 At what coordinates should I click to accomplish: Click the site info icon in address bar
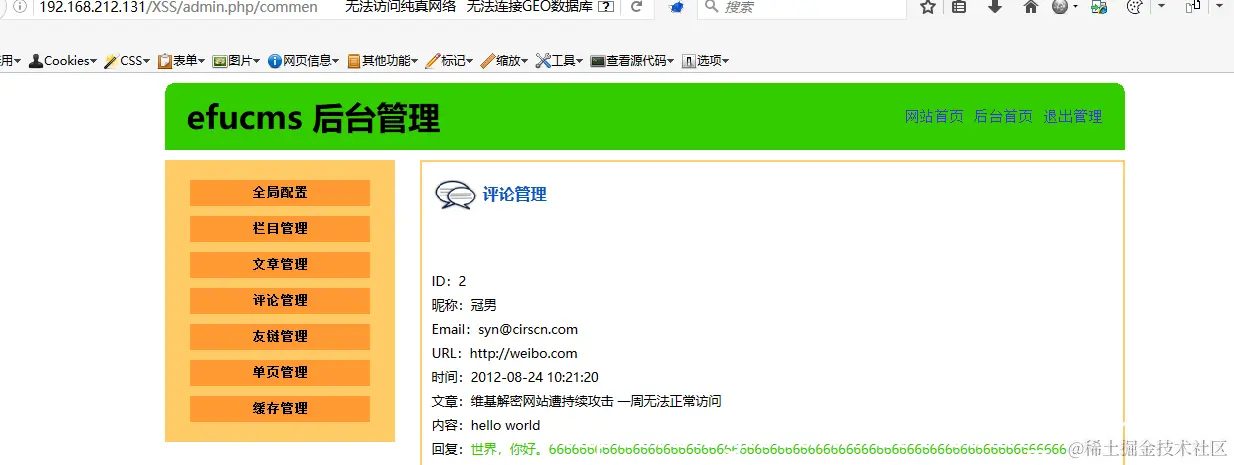point(19,7)
